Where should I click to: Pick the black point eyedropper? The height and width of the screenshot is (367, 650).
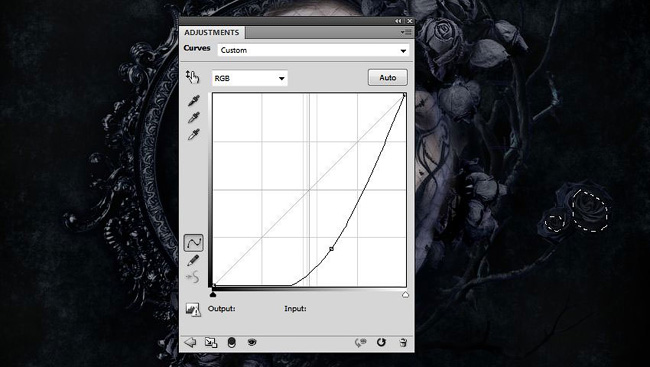click(x=193, y=100)
